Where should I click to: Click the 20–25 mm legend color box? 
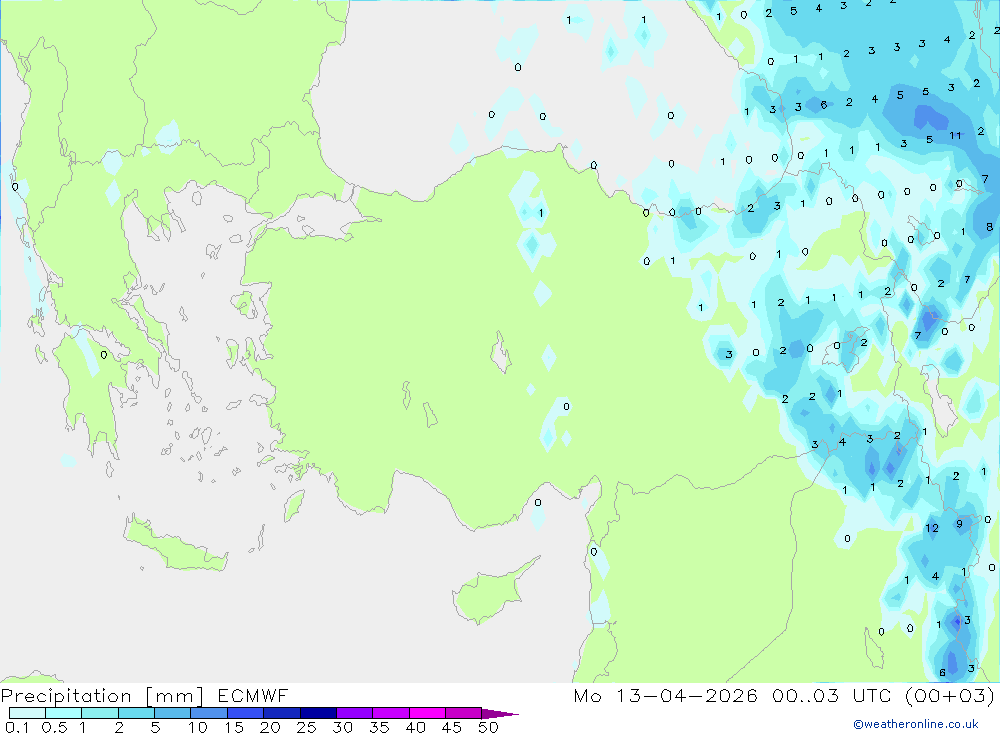click(x=282, y=713)
